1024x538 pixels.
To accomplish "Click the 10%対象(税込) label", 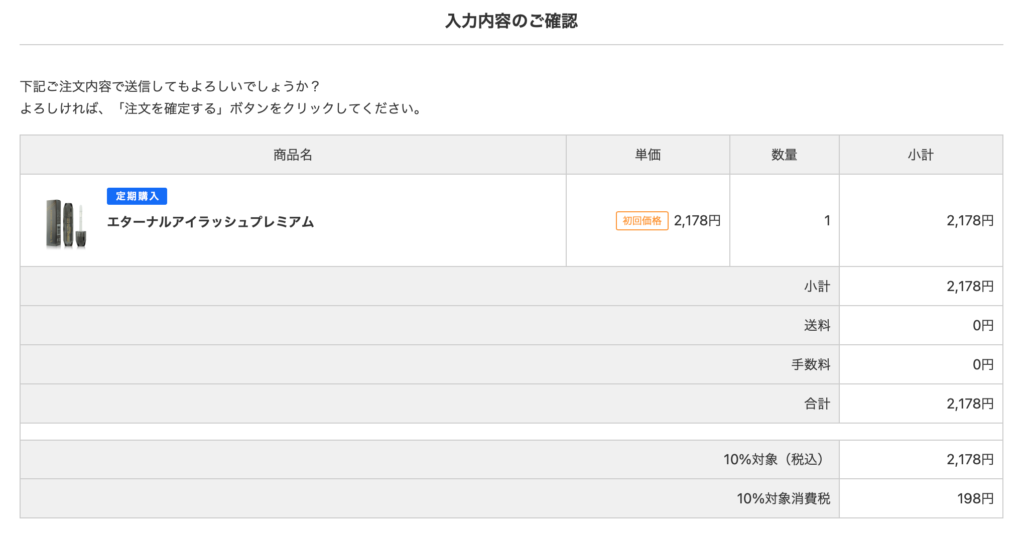I will 777,460.
